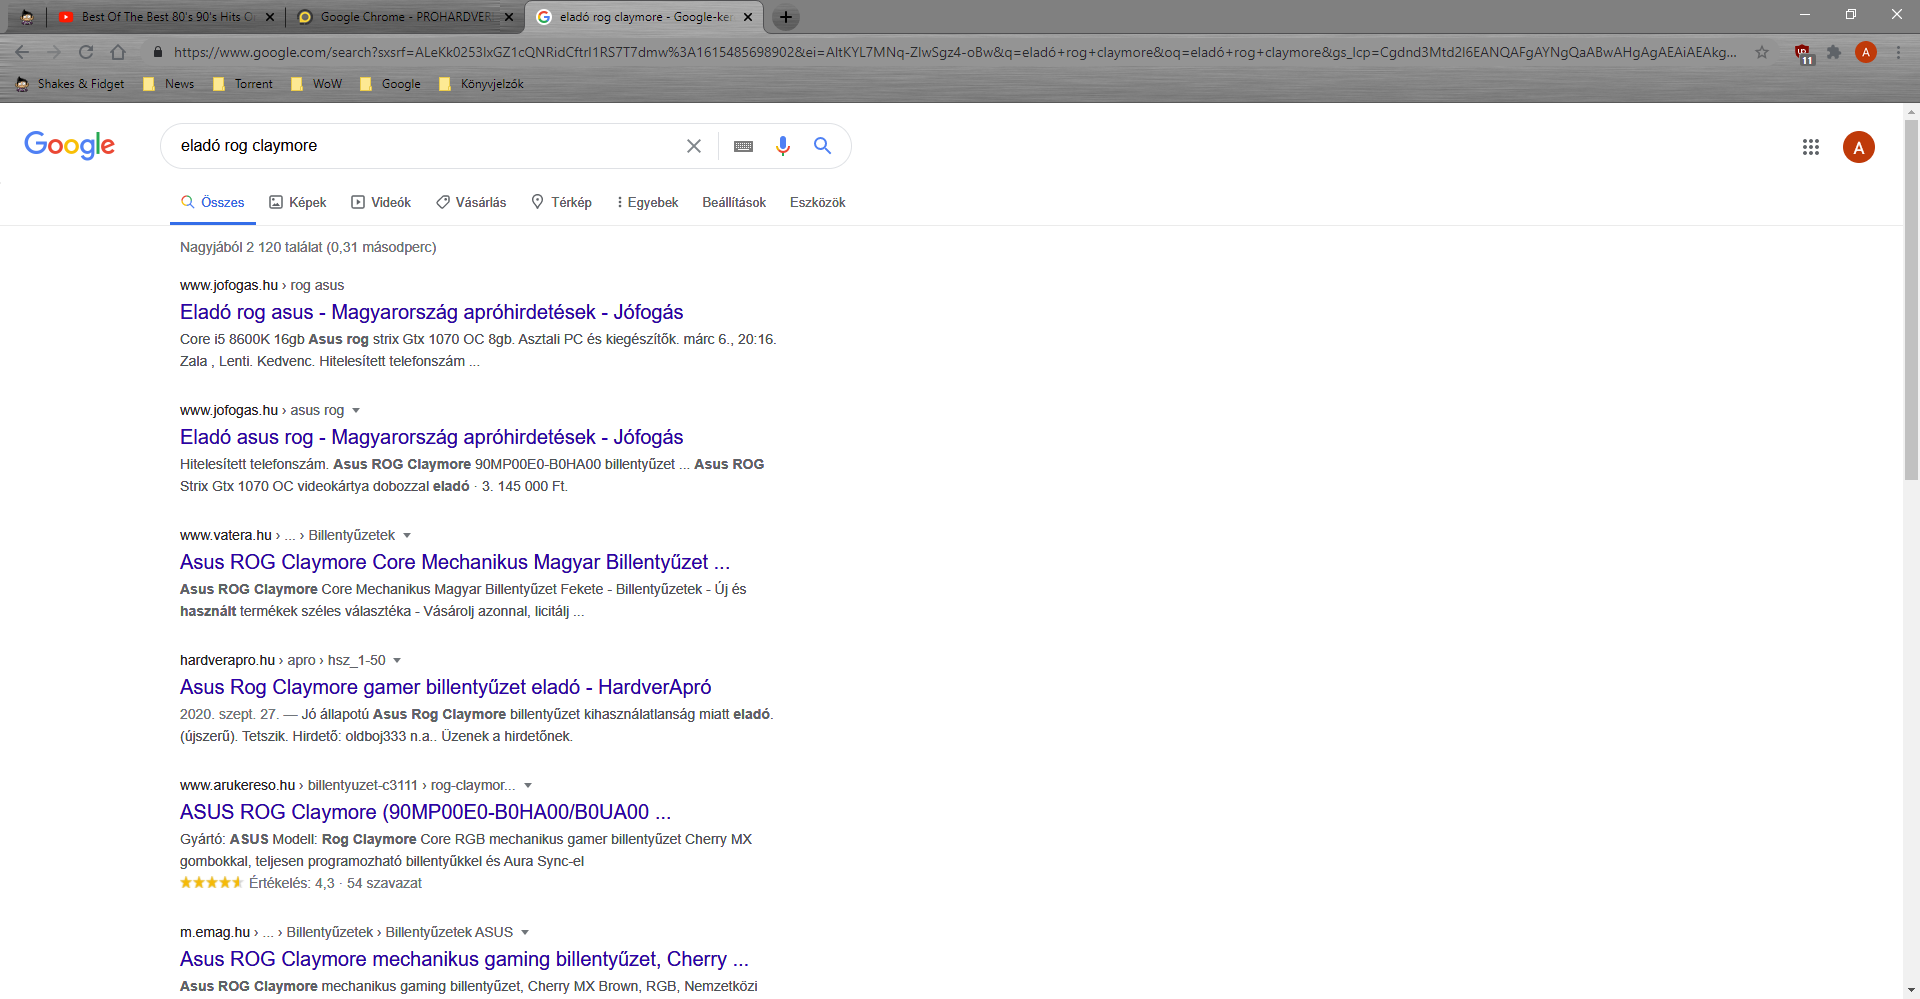
Task: Select the Vásárlás search tab
Action: click(x=471, y=202)
